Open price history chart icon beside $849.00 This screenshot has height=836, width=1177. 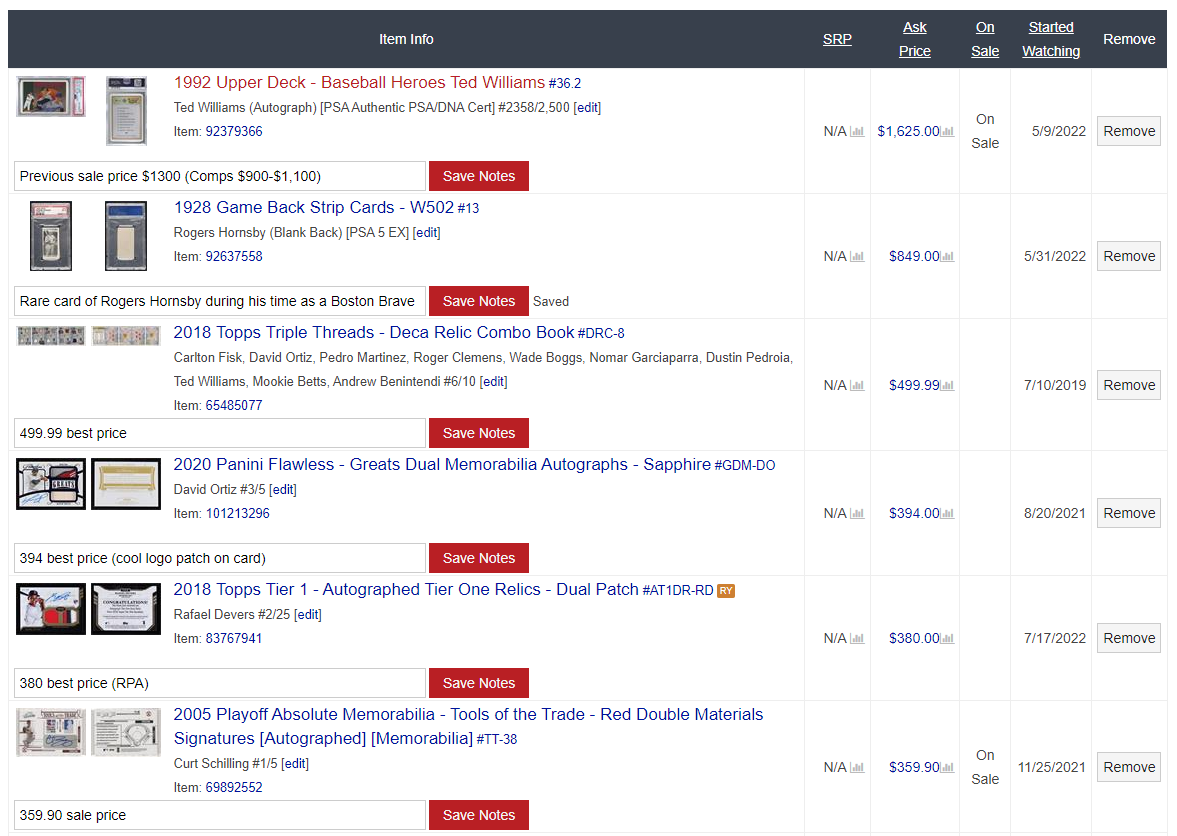coord(947,257)
